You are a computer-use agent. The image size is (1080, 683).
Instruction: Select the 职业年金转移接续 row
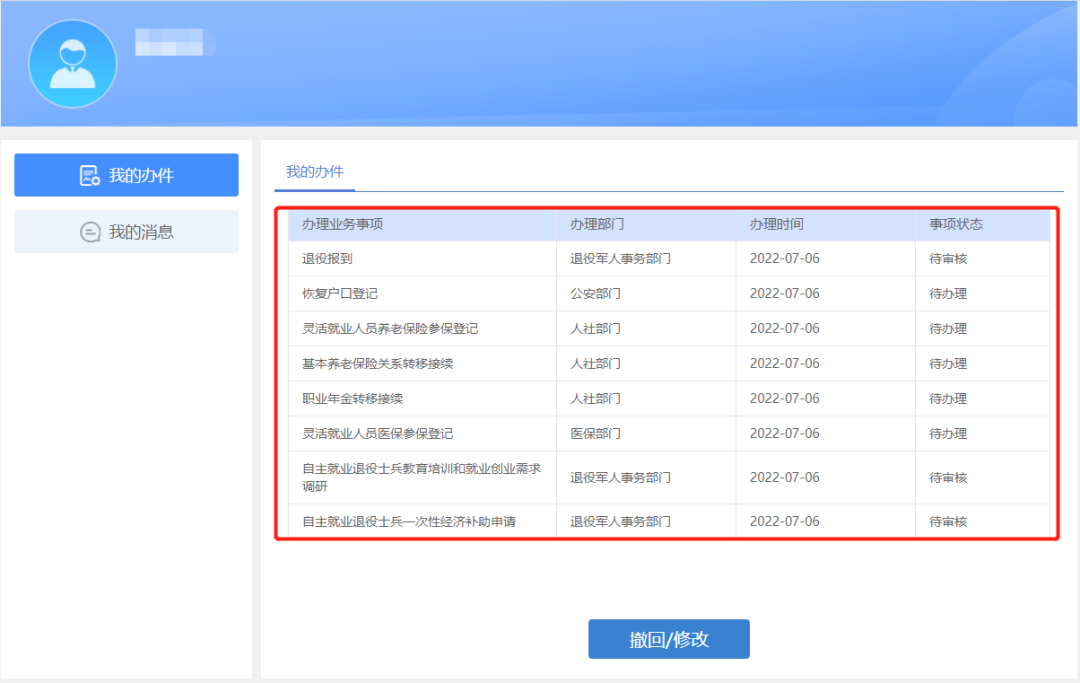352,399
